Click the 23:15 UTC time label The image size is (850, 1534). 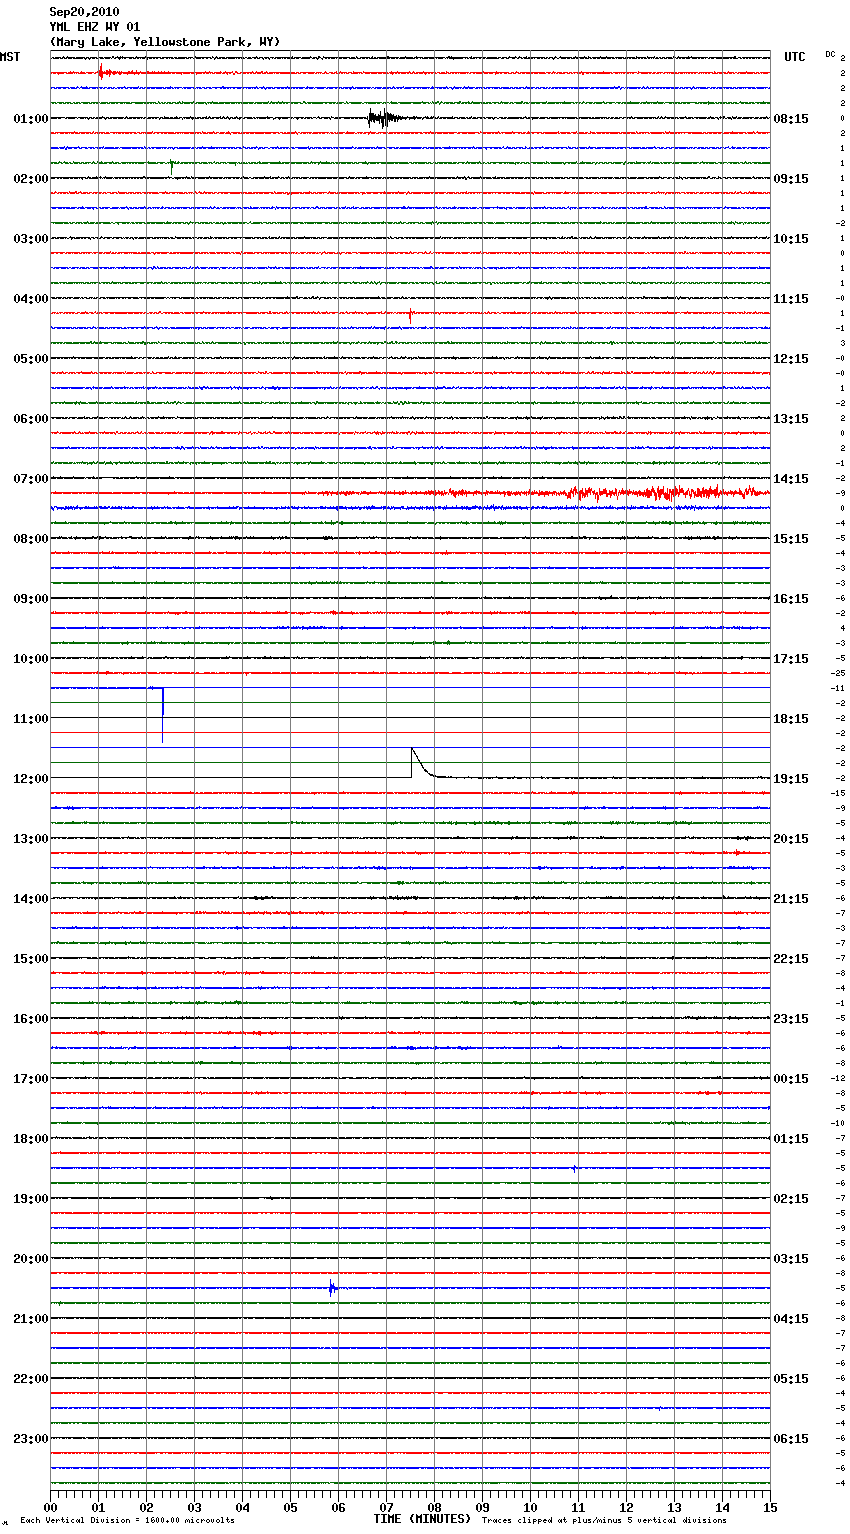[x=791, y=1019]
